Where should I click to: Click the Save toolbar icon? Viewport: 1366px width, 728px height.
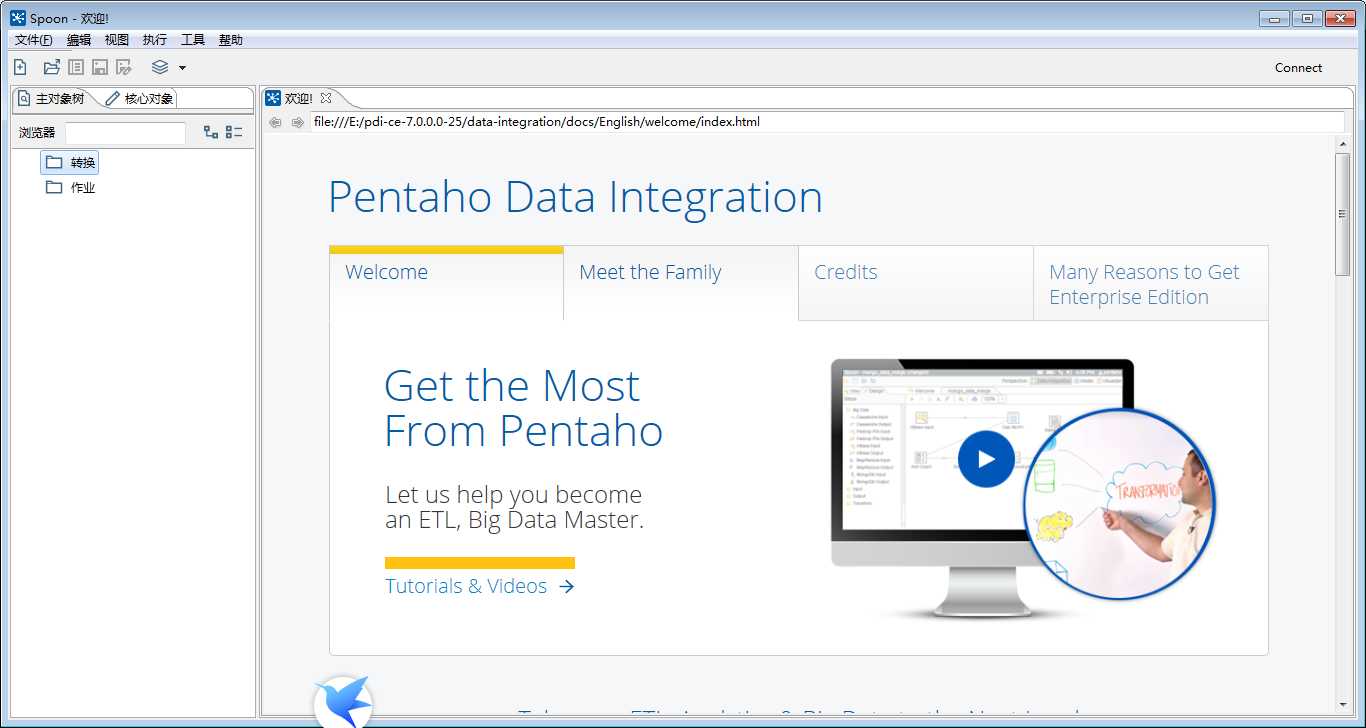click(100, 67)
